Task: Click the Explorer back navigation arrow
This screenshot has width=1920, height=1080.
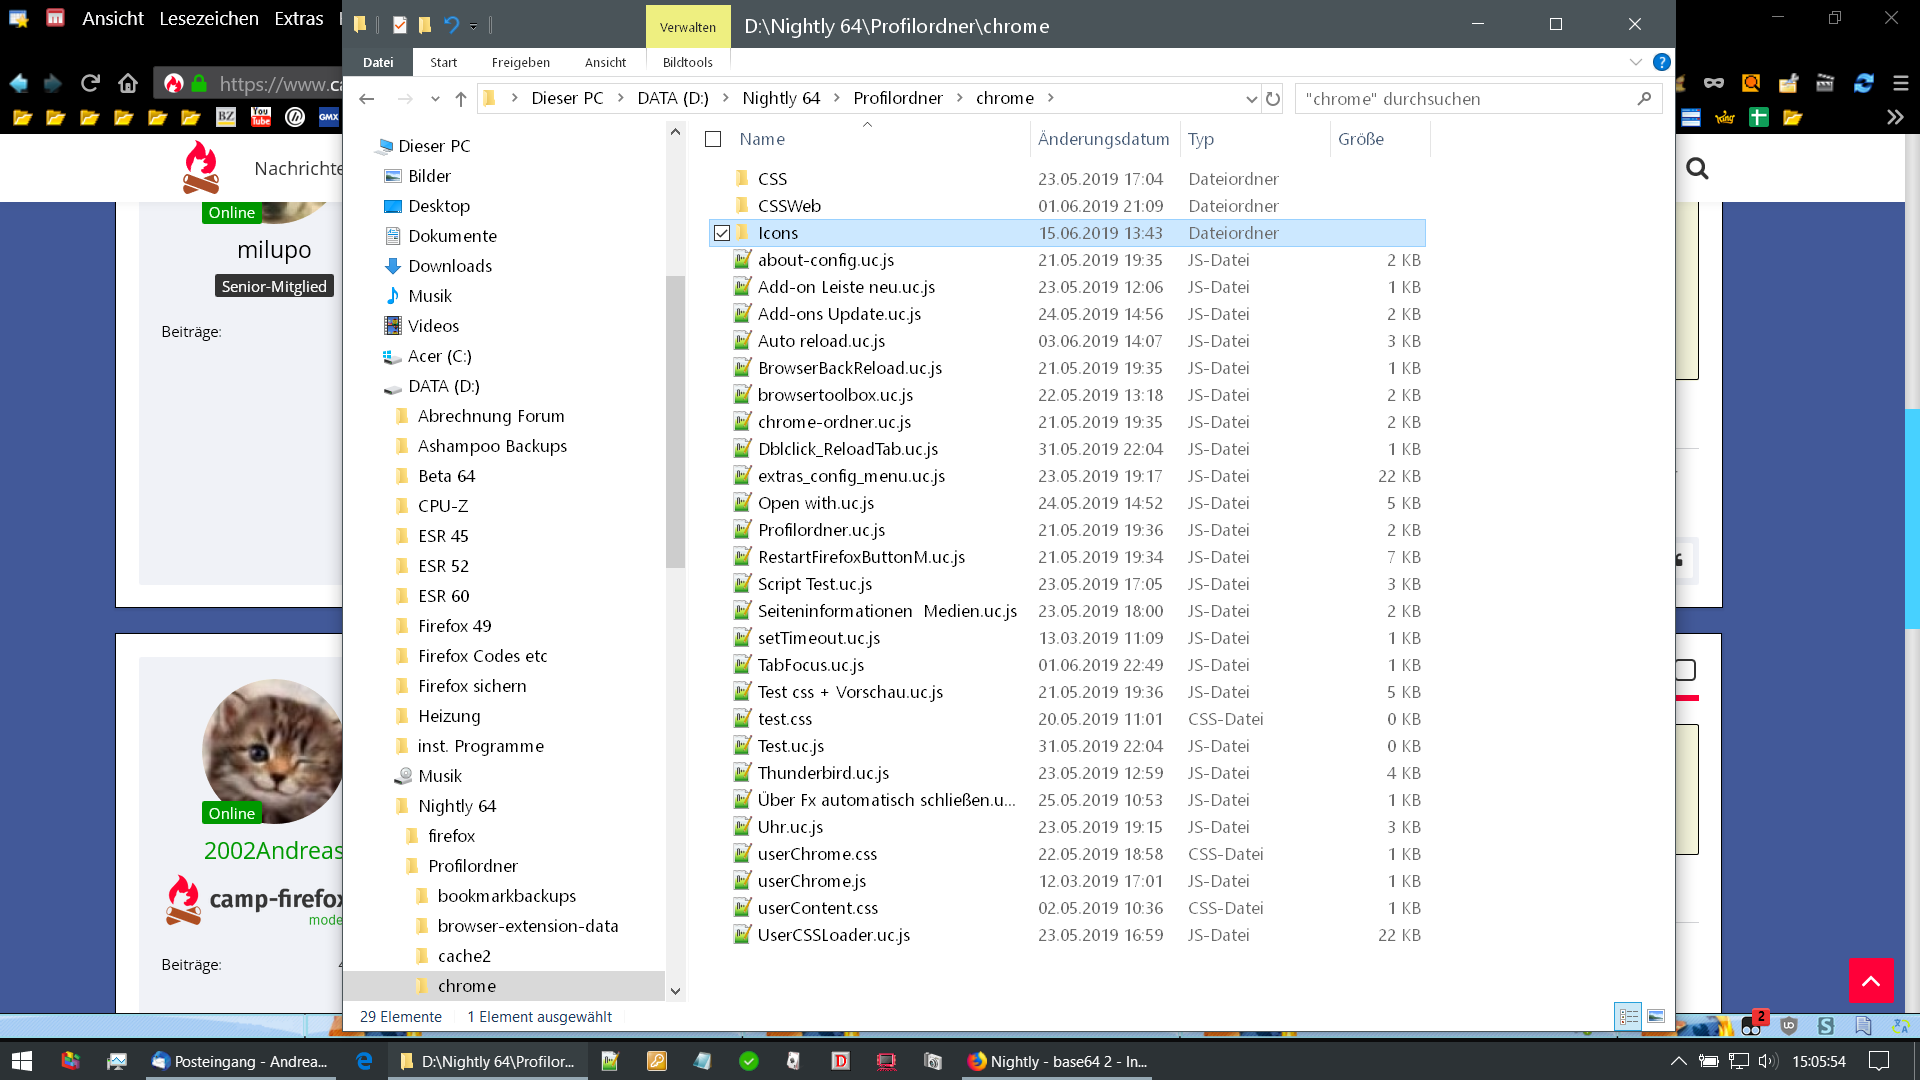Action: [367, 98]
